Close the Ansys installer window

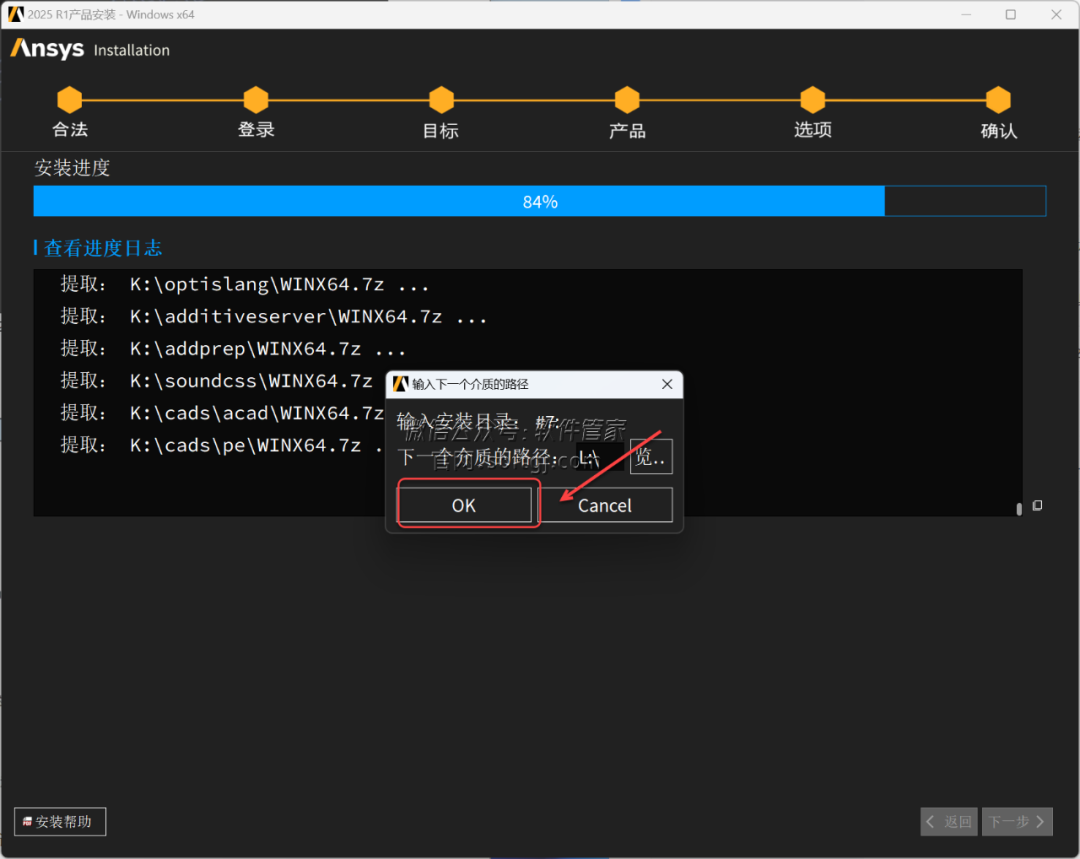click(1056, 14)
